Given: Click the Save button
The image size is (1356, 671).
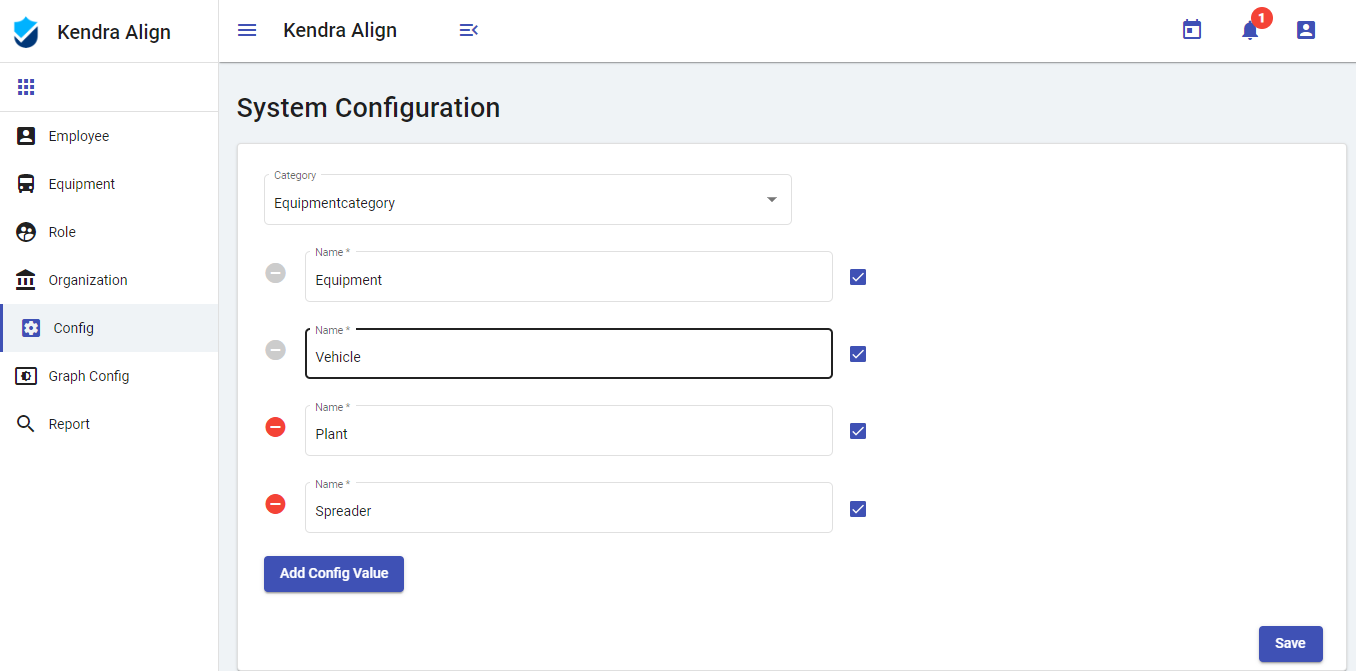Looking at the screenshot, I should click(x=1290, y=644).
